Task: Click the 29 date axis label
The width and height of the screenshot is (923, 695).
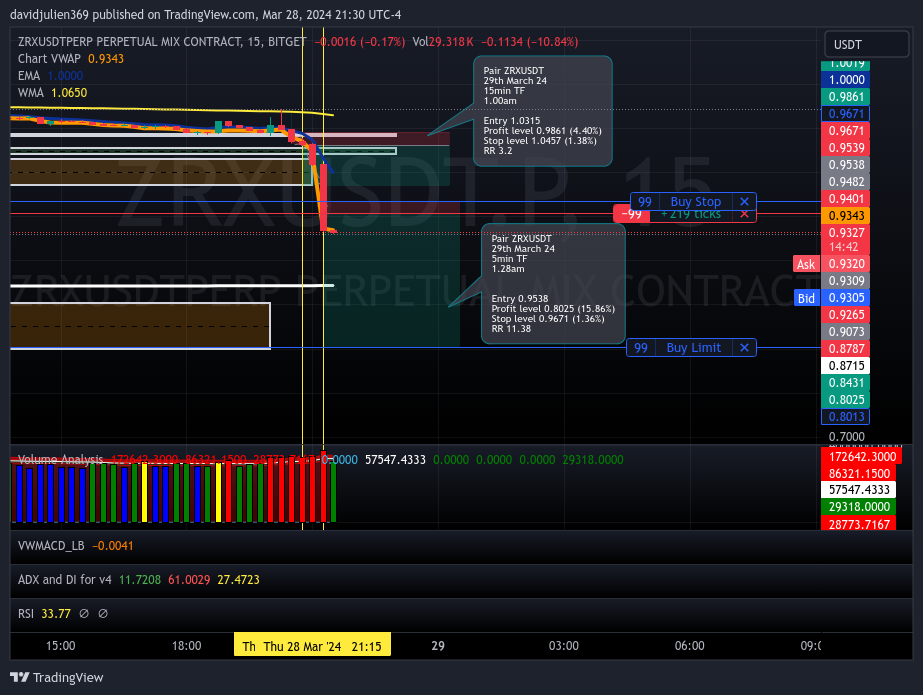Action: point(438,646)
